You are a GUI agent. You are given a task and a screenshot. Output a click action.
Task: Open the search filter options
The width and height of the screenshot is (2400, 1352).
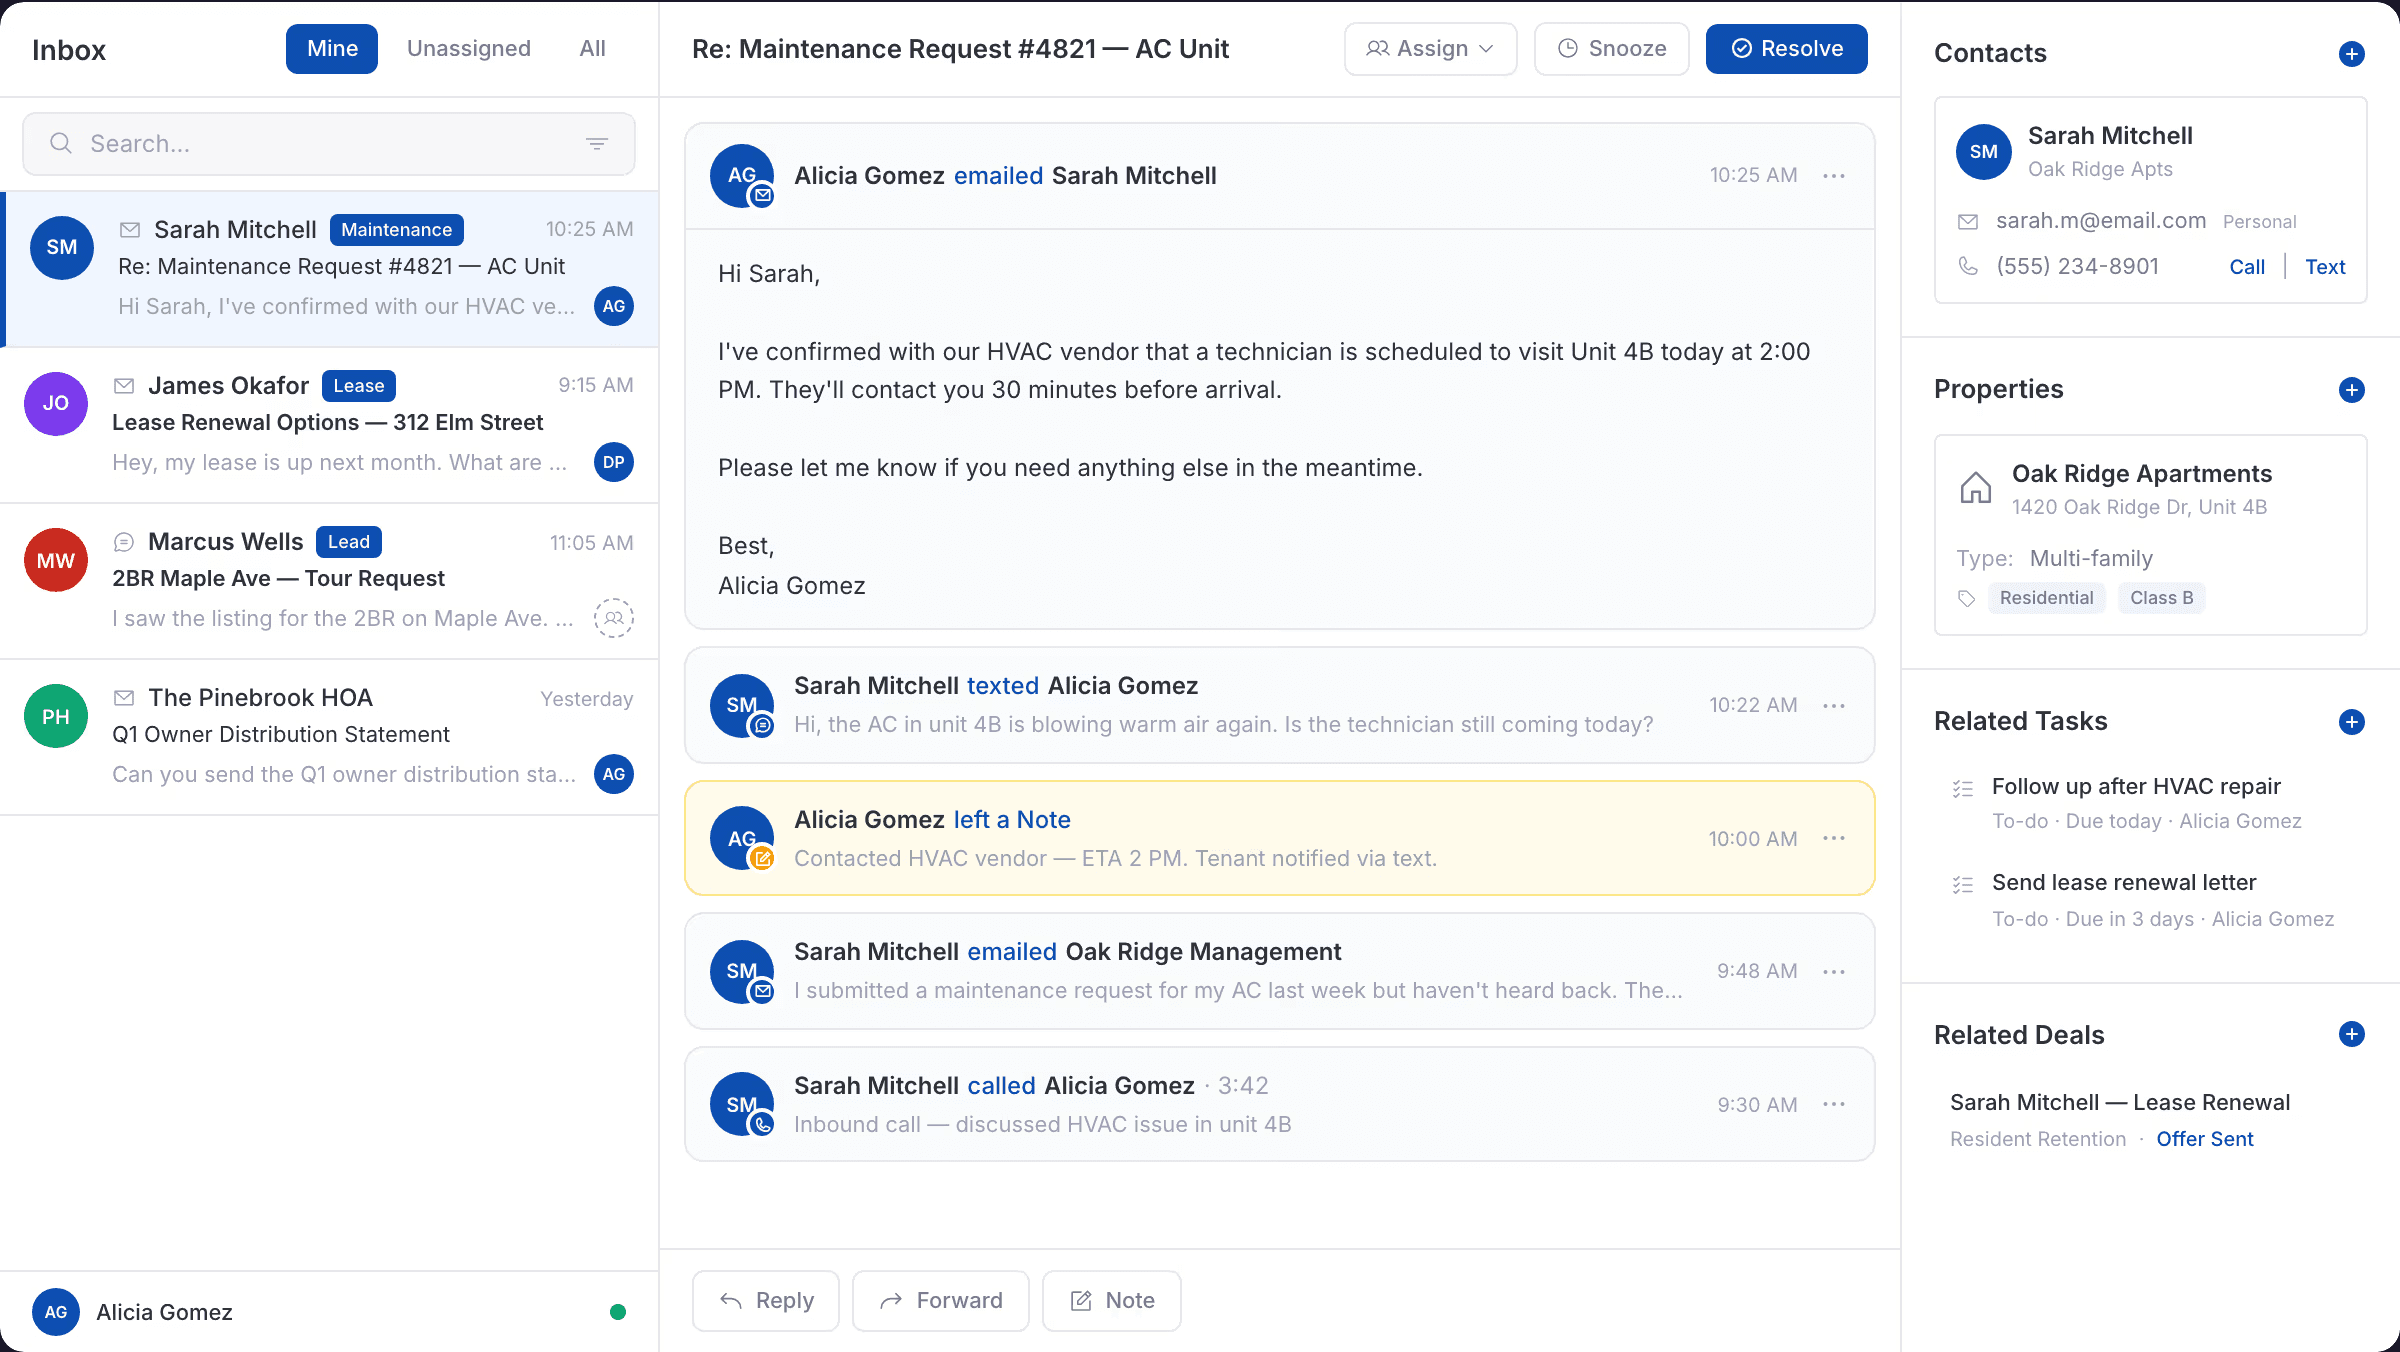coord(597,143)
